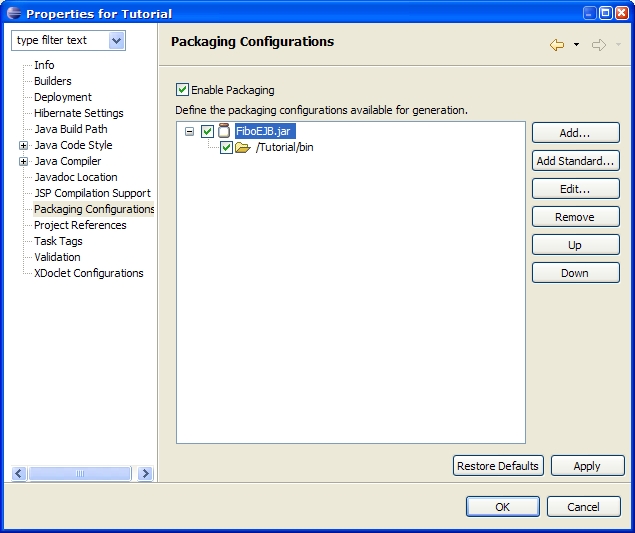Toggle the Enable Packaging checkbox
The image size is (635, 533).
[182, 90]
